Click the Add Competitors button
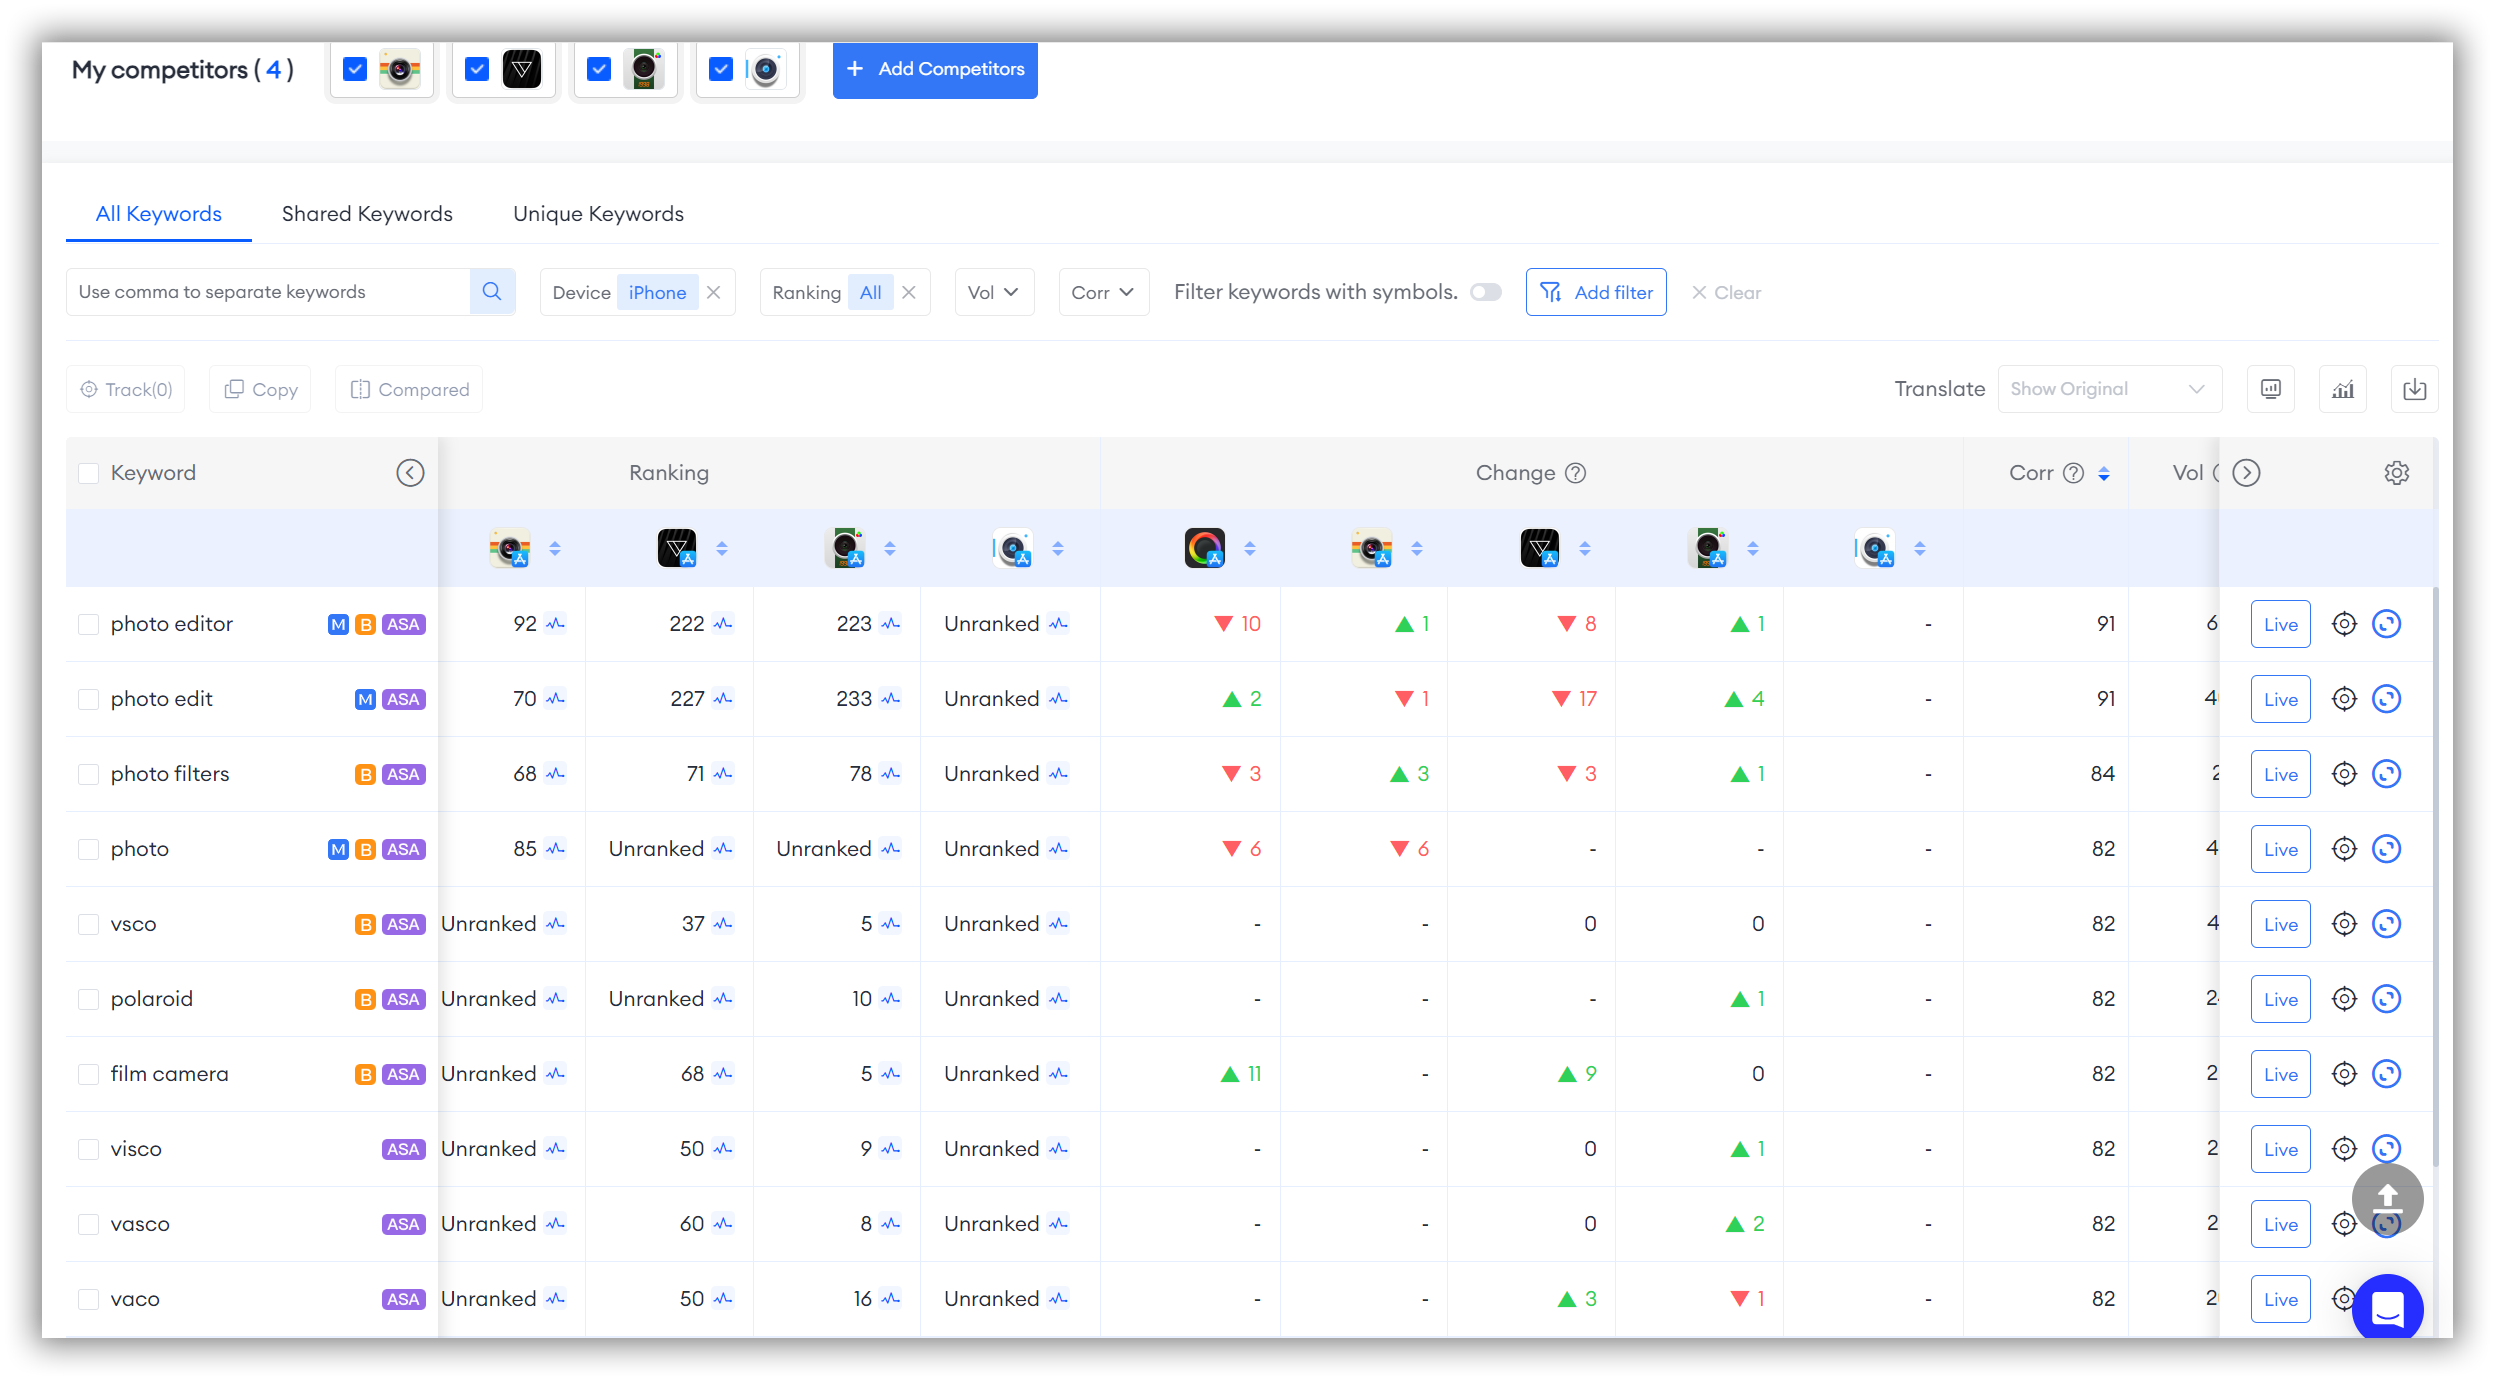 (935, 70)
